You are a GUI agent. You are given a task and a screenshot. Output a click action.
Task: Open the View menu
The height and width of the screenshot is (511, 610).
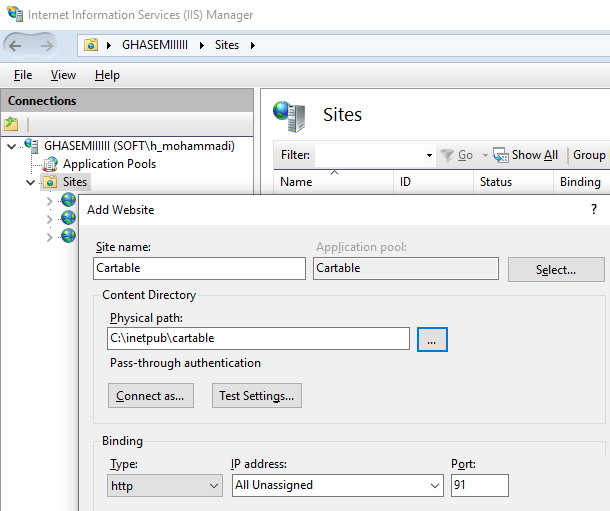(63, 75)
